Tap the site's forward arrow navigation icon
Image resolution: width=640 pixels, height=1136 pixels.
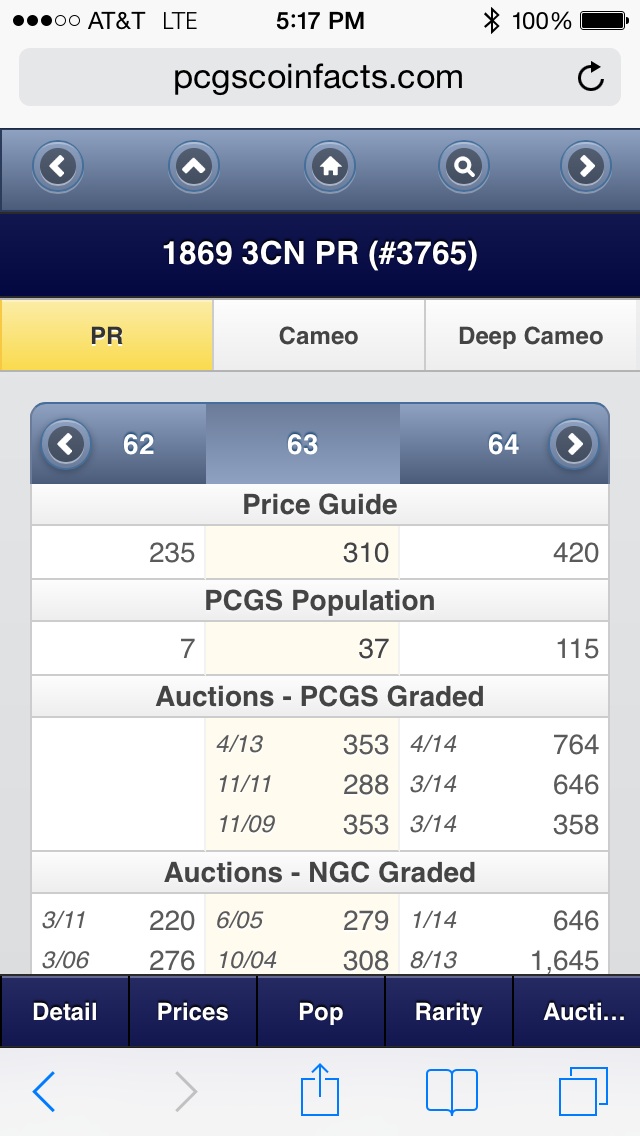[586, 167]
